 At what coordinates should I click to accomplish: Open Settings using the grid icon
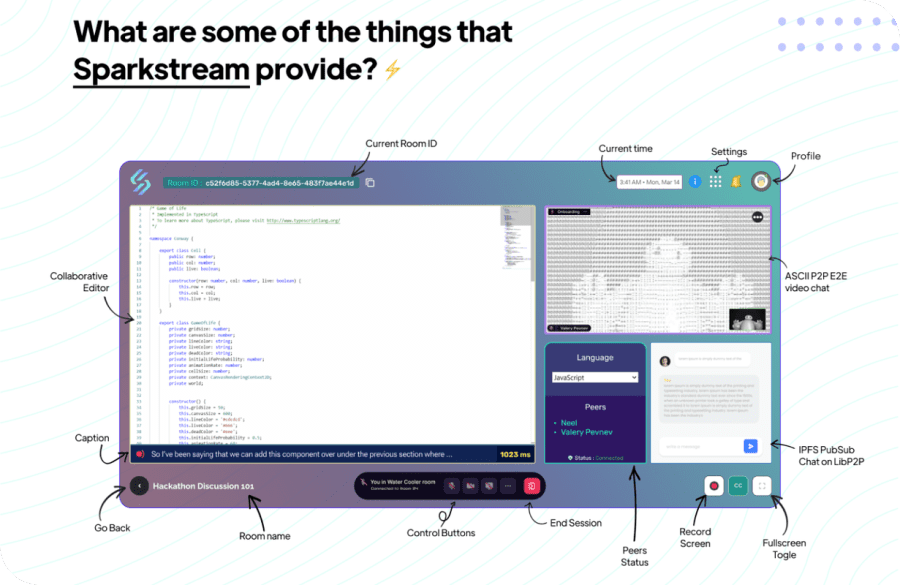[x=717, y=180]
